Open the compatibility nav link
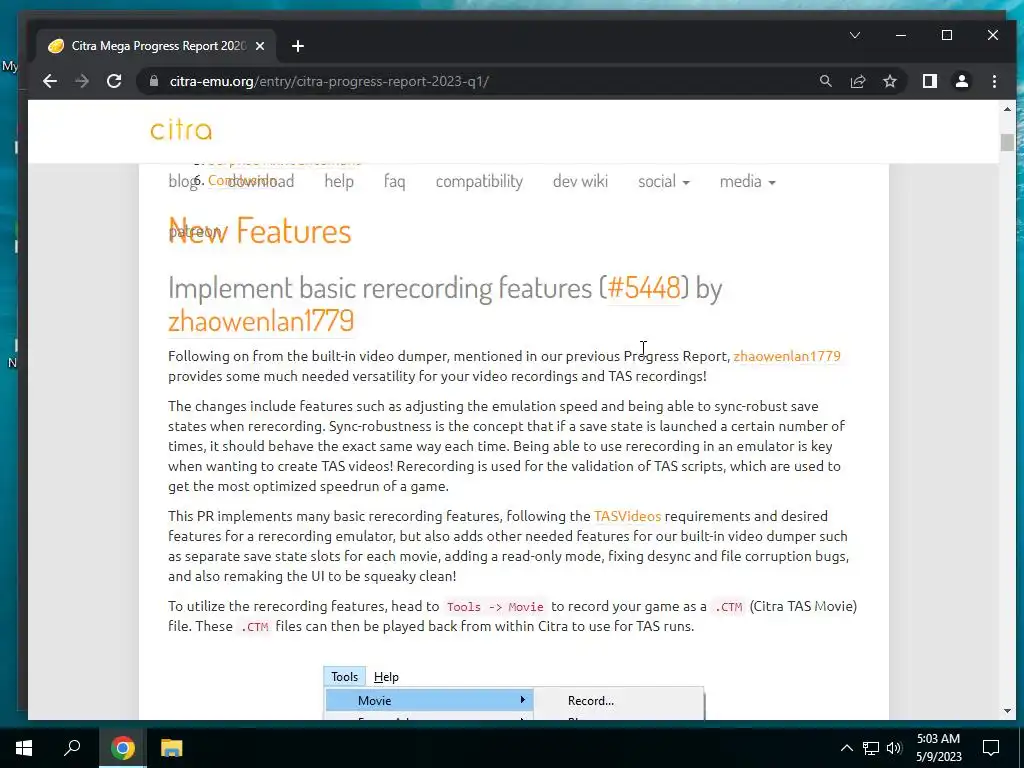The image size is (1024, 768). pyautogui.click(x=479, y=181)
